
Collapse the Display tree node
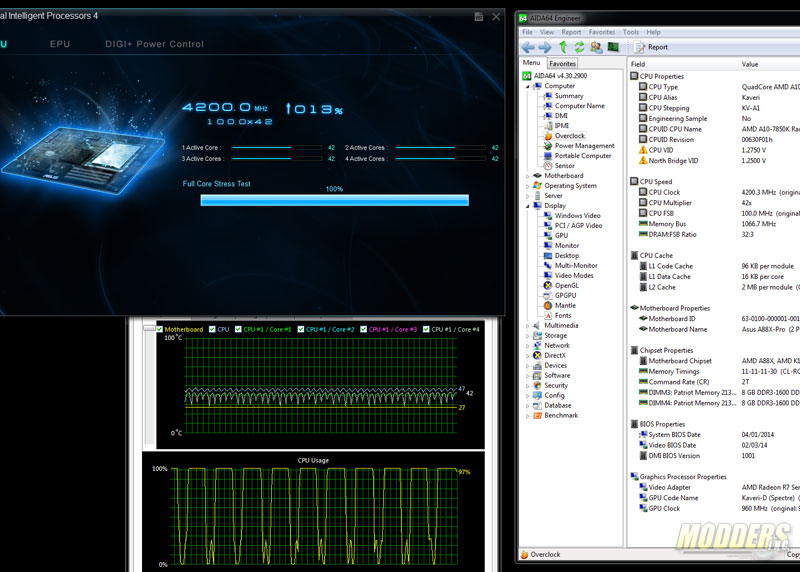click(x=528, y=206)
